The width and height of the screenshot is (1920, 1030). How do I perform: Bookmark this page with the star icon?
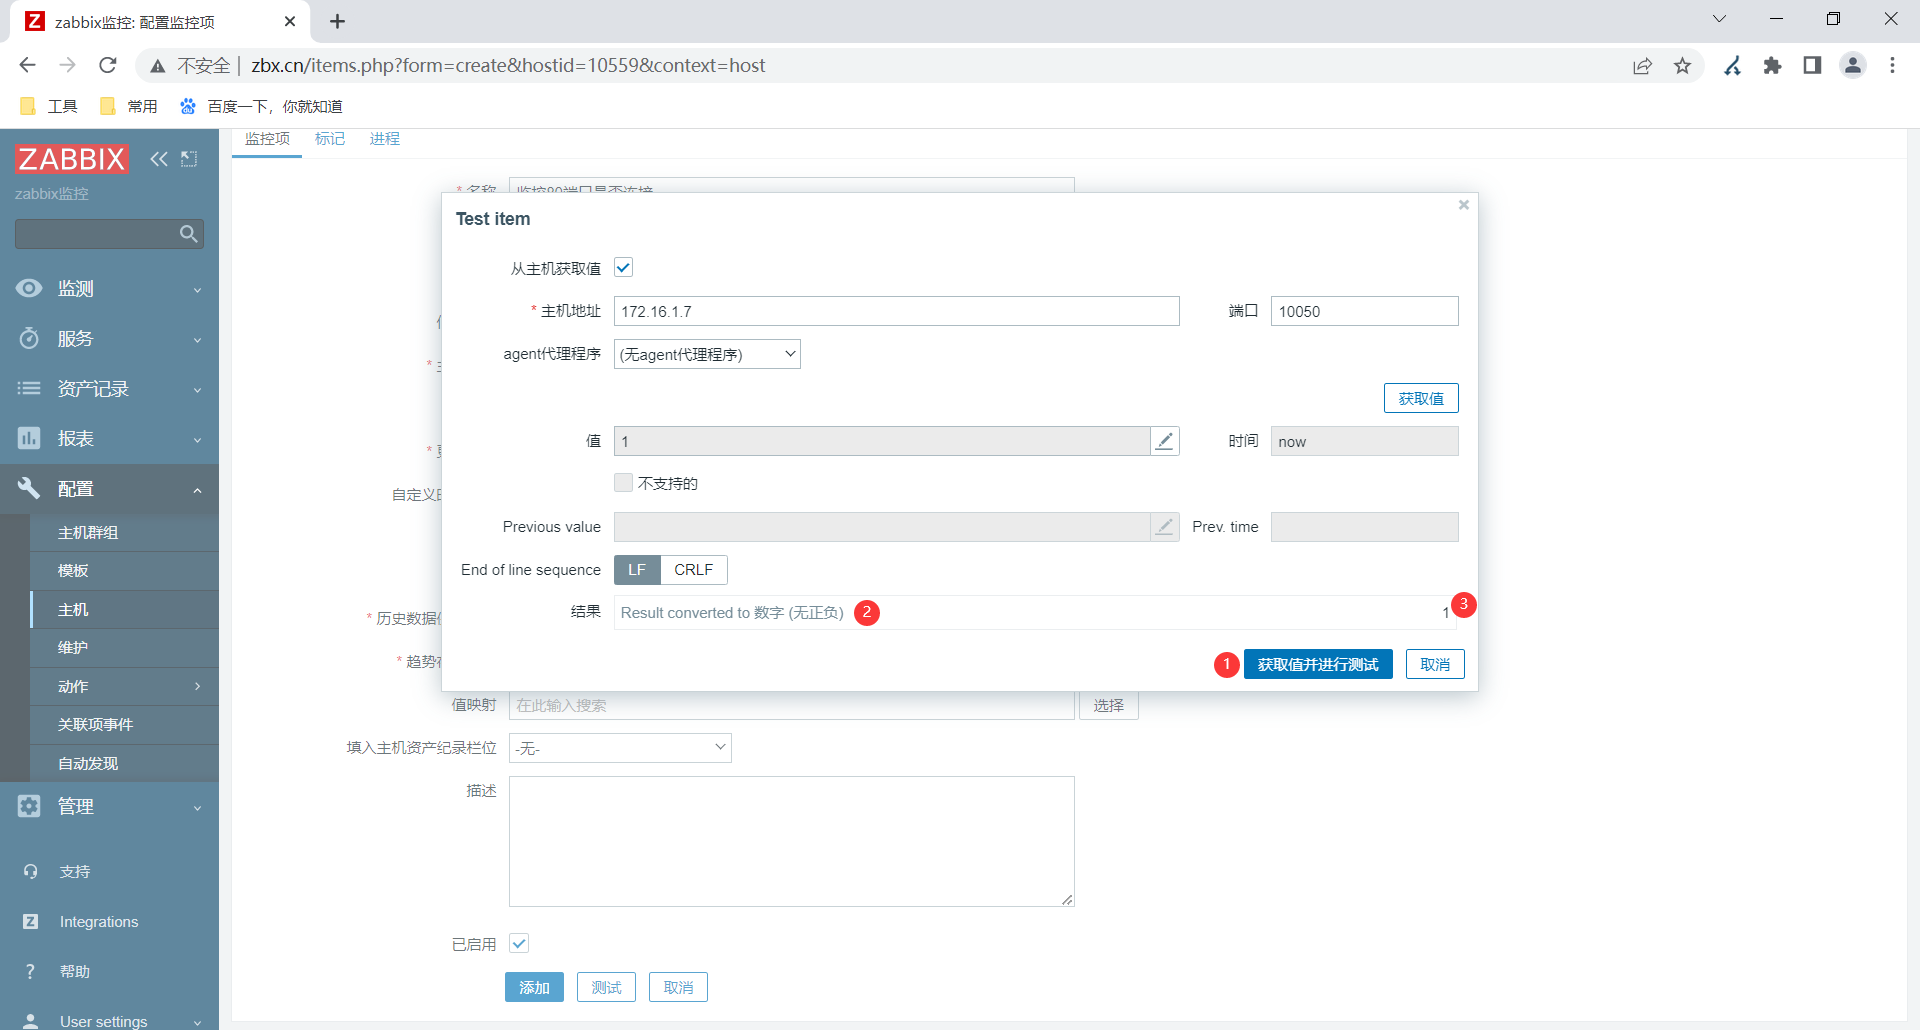[x=1683, y=66]
